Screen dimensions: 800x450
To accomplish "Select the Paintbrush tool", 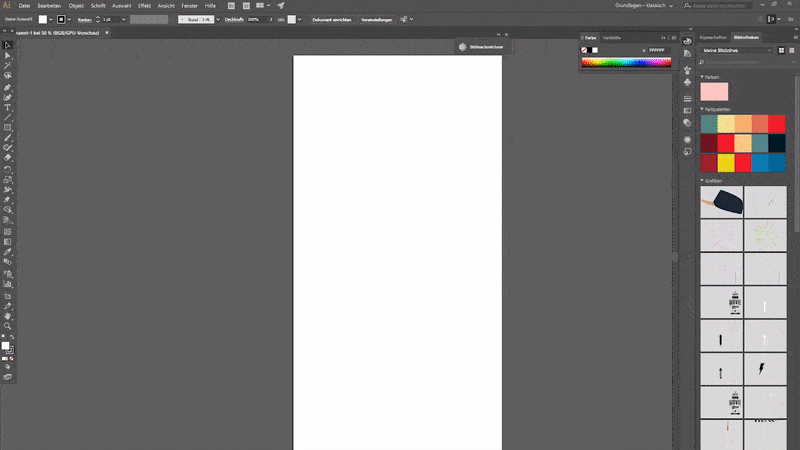I will click(8, 138).
